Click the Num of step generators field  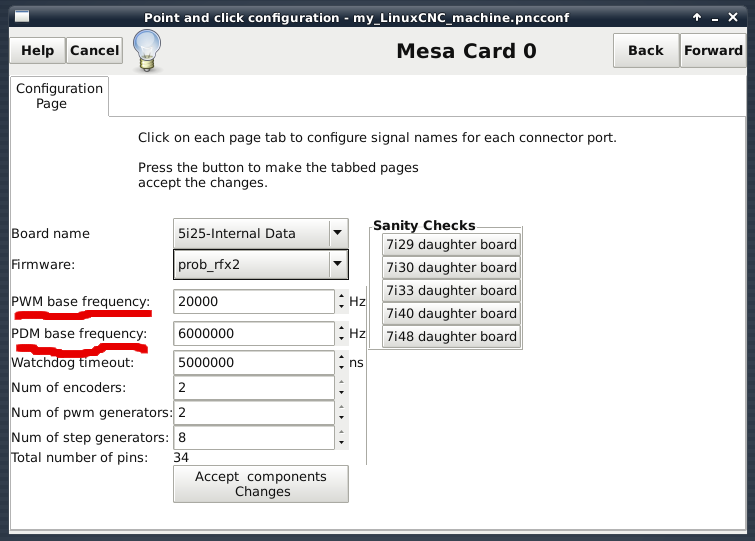point(253,438)
